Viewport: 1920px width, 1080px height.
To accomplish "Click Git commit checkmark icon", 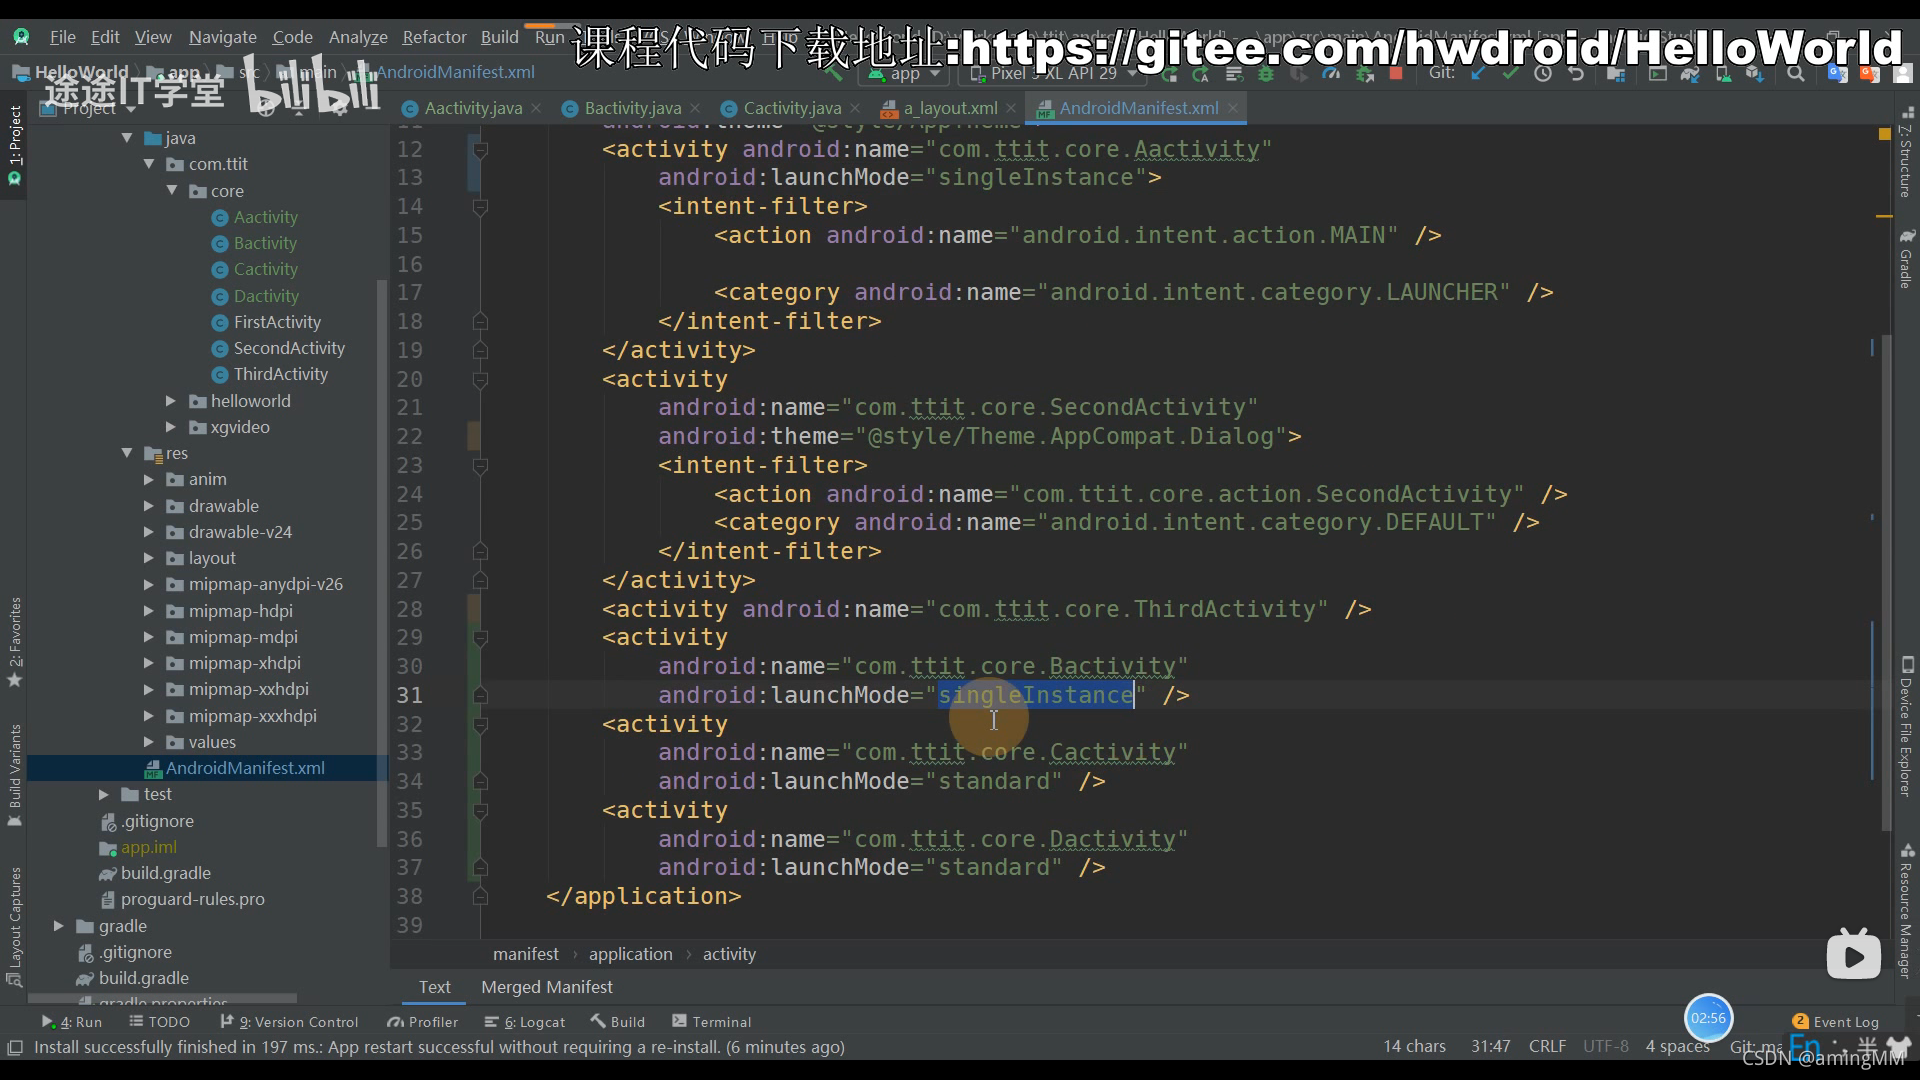I will [1510, 73].
